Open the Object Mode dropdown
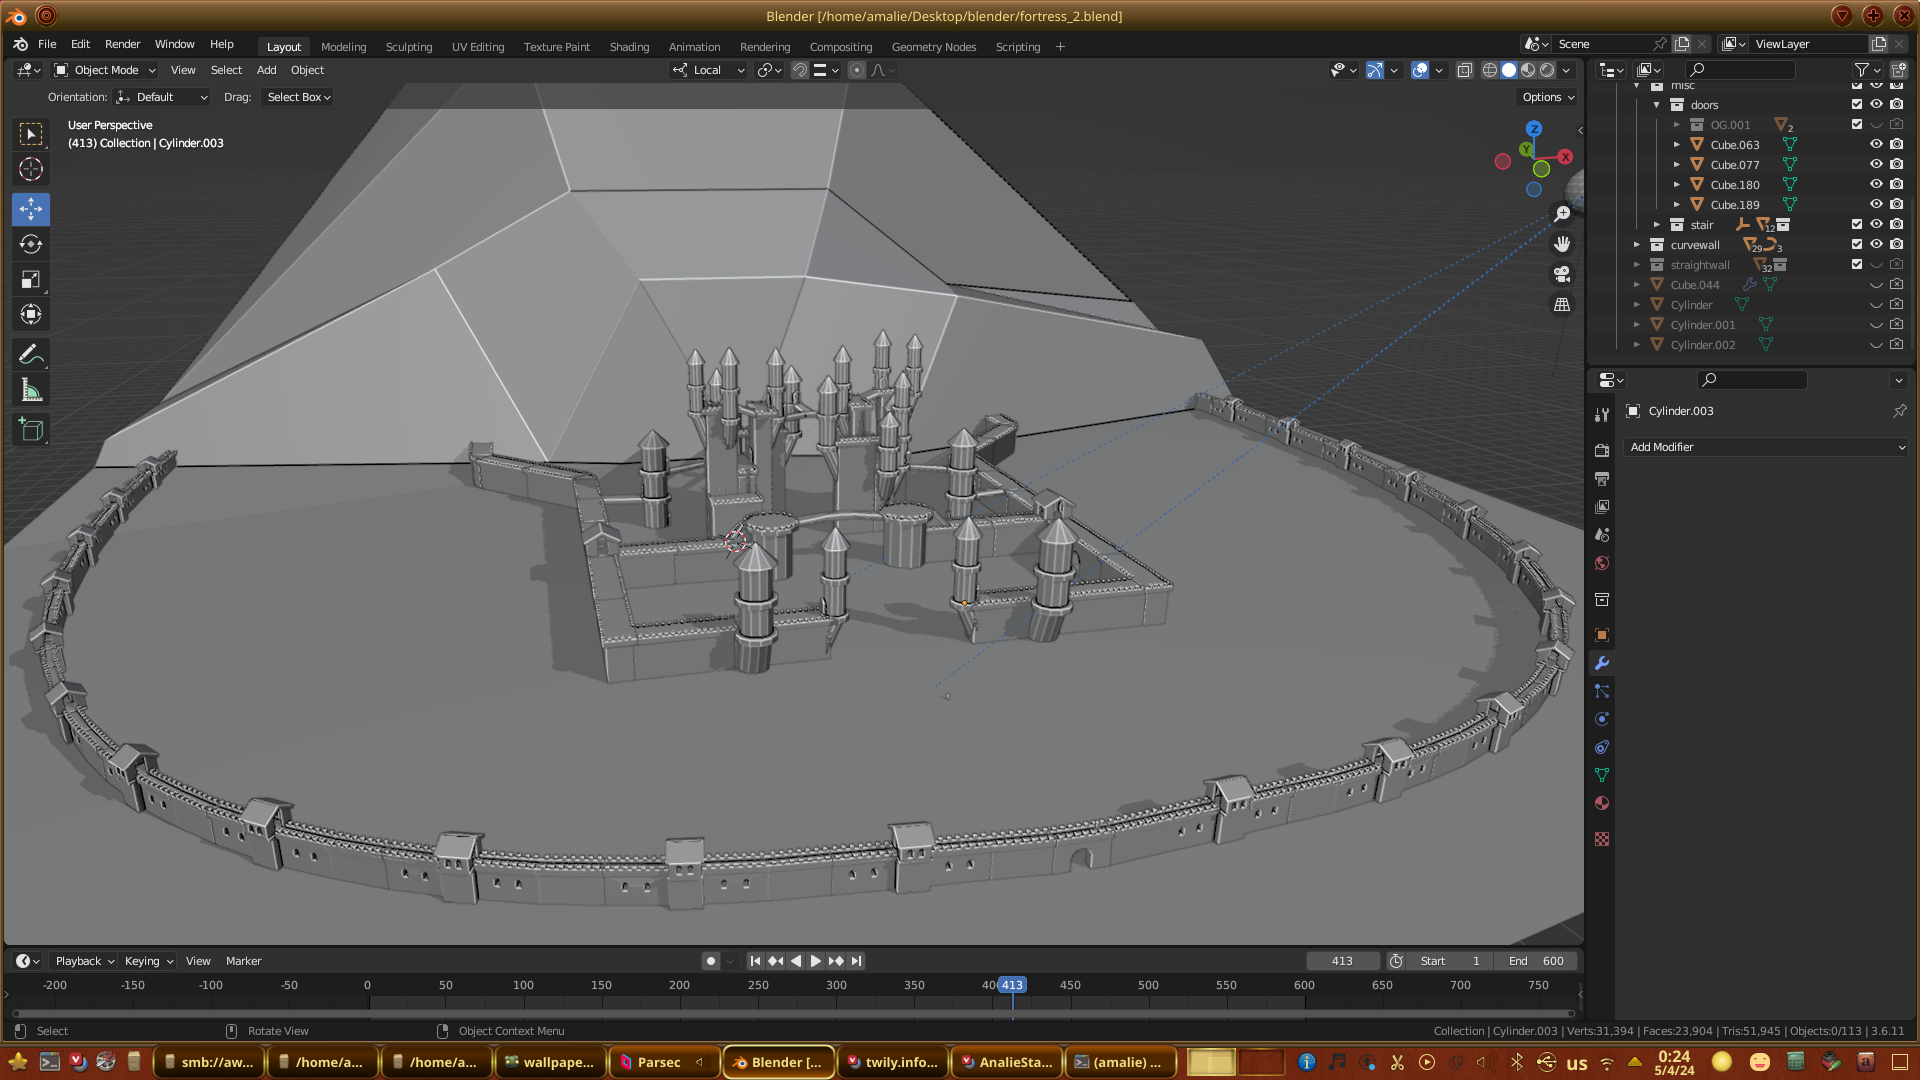This screenshot has width=1920, height=1080. 105,70
